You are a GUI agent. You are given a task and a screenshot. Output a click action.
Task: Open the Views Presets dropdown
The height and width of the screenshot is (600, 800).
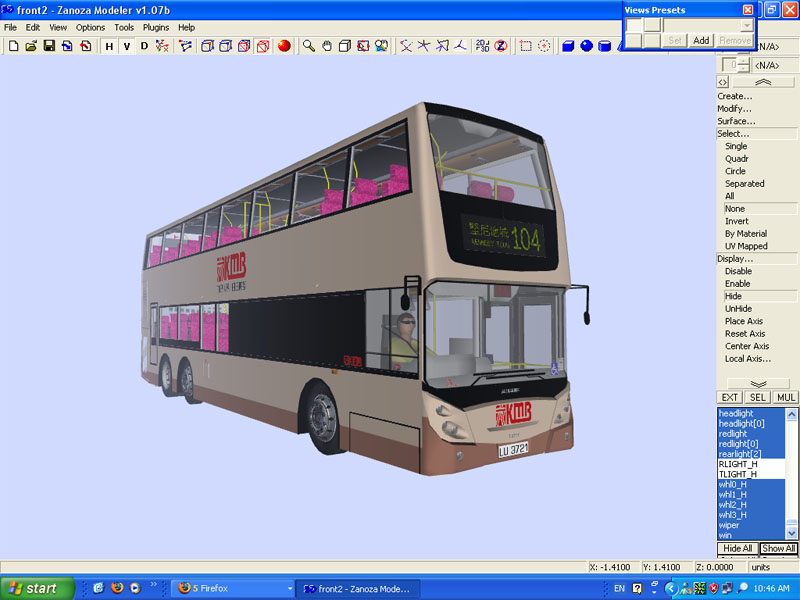747,24
